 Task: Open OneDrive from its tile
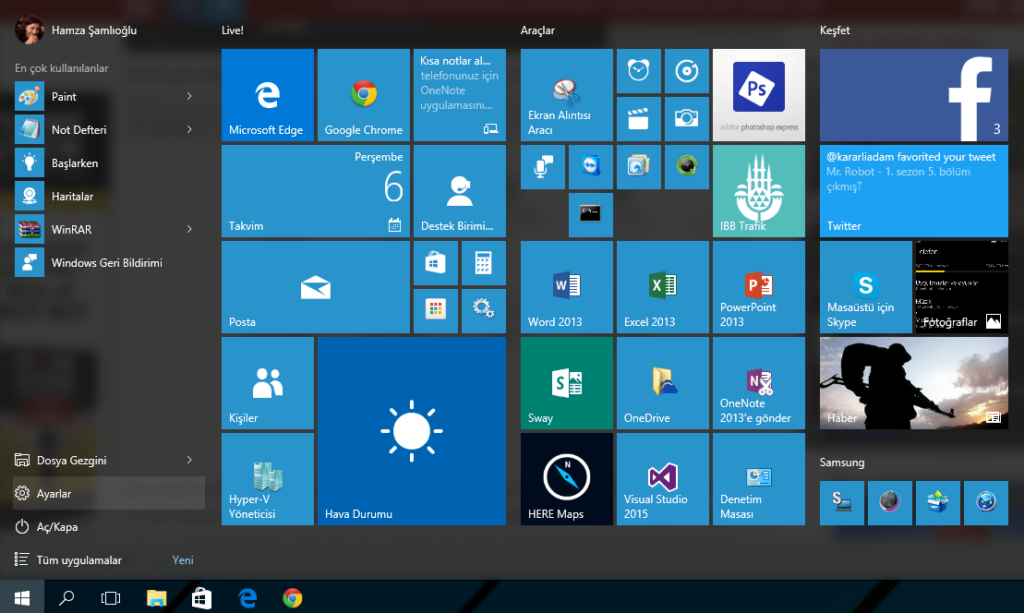pos(662,383)
